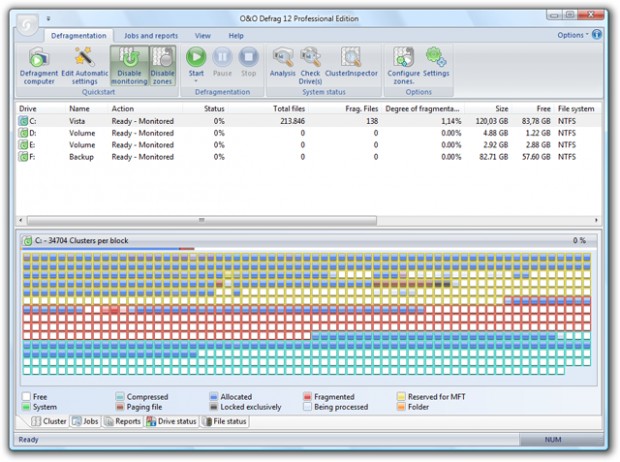This screenshot has height=462, width=620.
Task: Select the C: drive icon
Action: pos(23,121)
